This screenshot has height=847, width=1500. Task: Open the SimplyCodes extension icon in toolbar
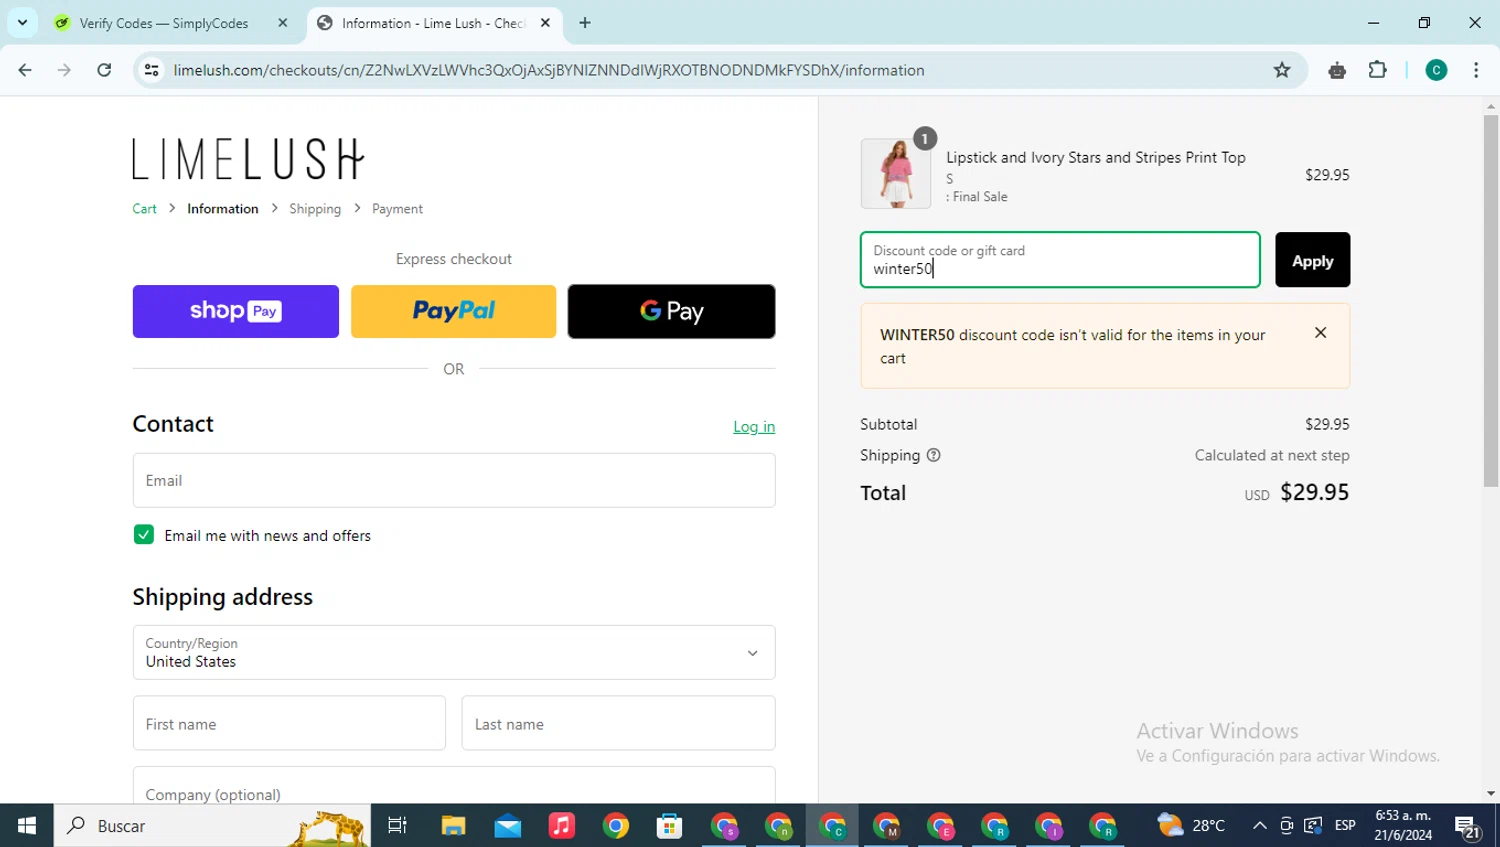point(1337,70)
